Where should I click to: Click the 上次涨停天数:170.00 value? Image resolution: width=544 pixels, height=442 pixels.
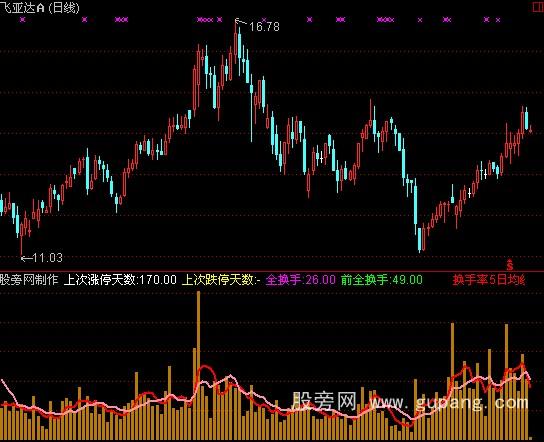click(x=120, y=279)
